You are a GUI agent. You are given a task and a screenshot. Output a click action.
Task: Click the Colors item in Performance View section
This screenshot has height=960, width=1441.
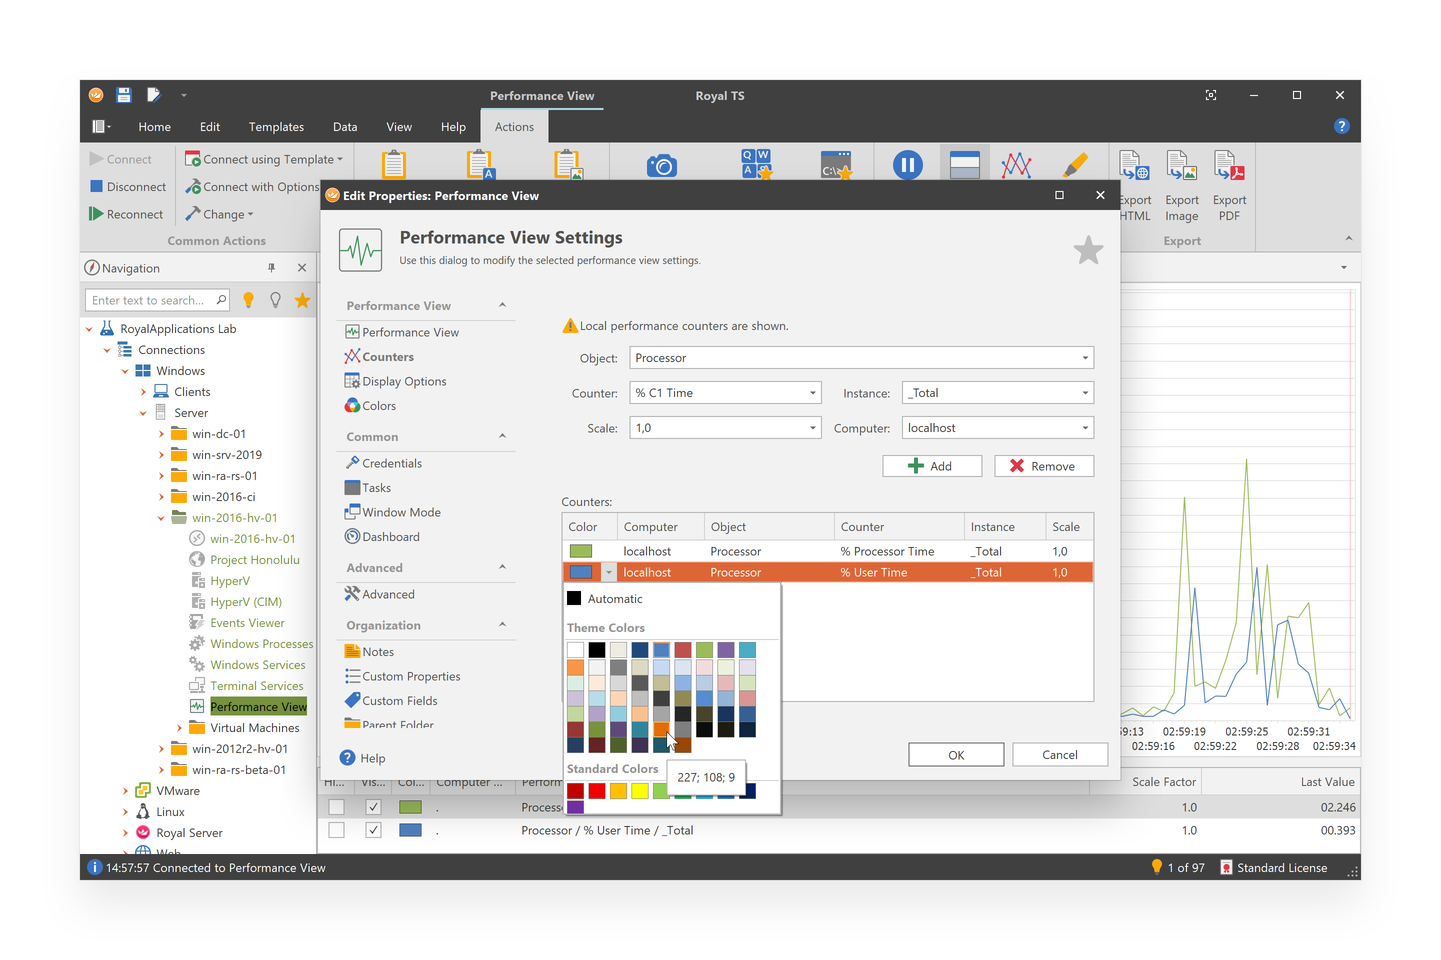pos(377,405)
